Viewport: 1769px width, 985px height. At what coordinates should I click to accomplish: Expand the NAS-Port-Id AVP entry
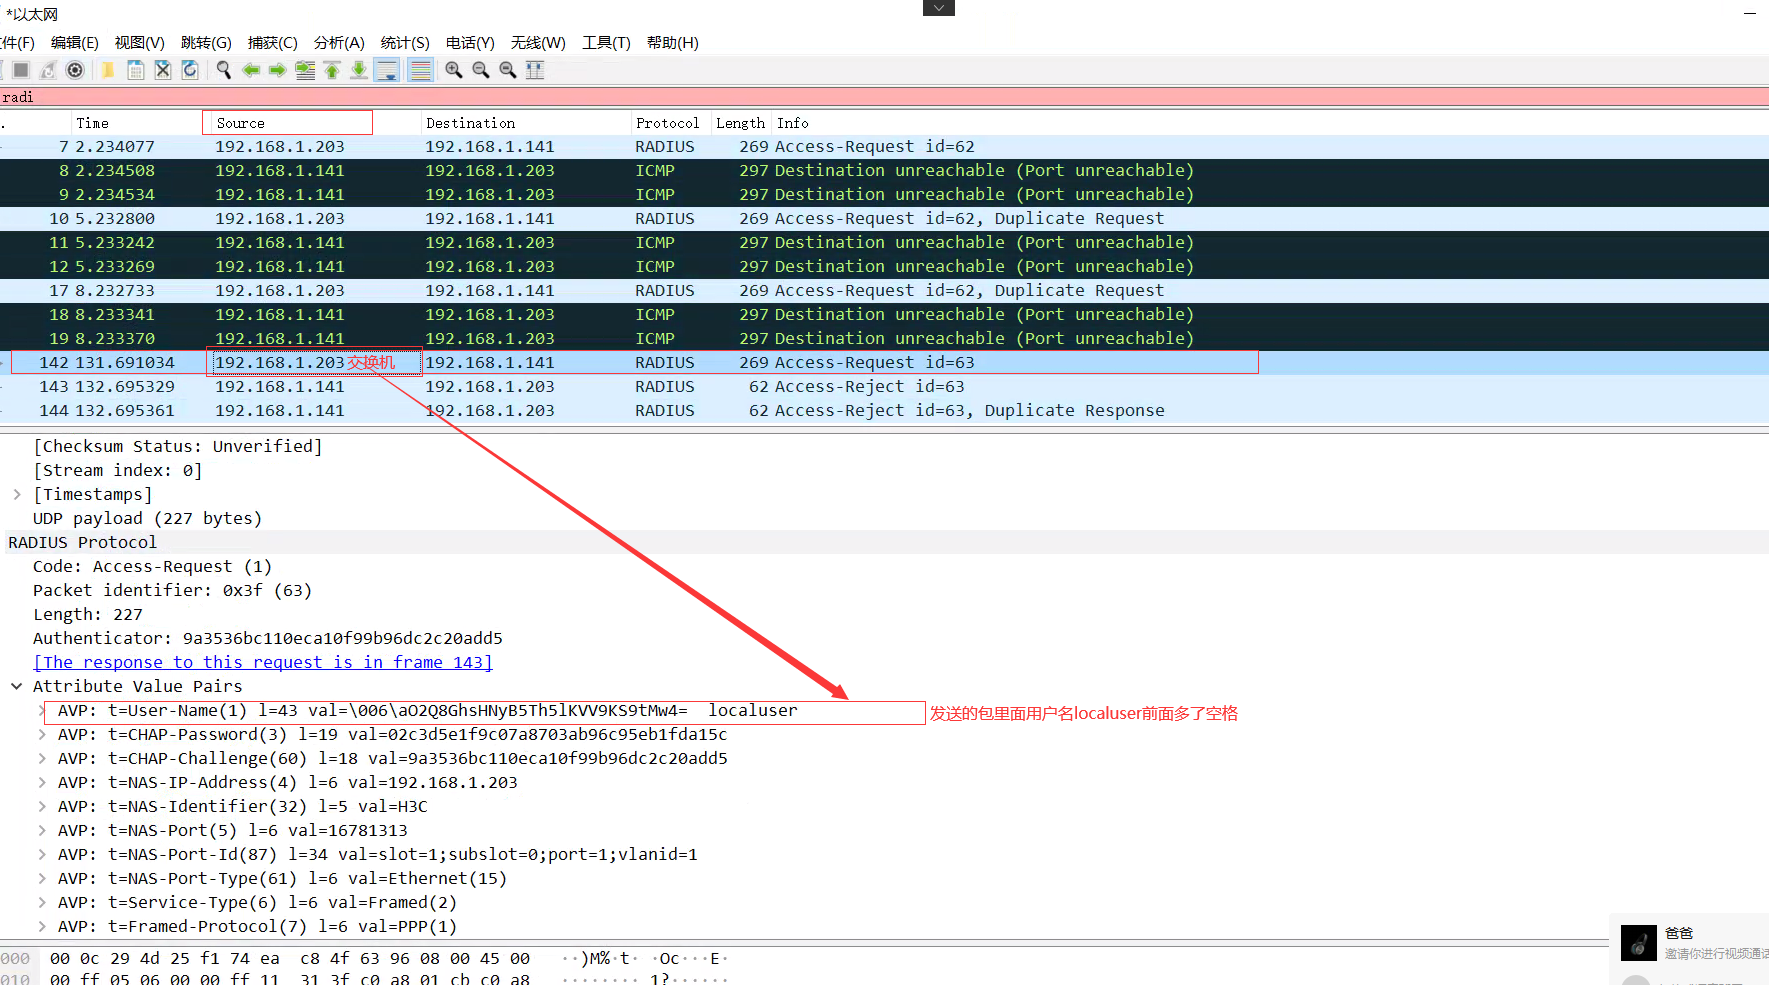[42, 854]
